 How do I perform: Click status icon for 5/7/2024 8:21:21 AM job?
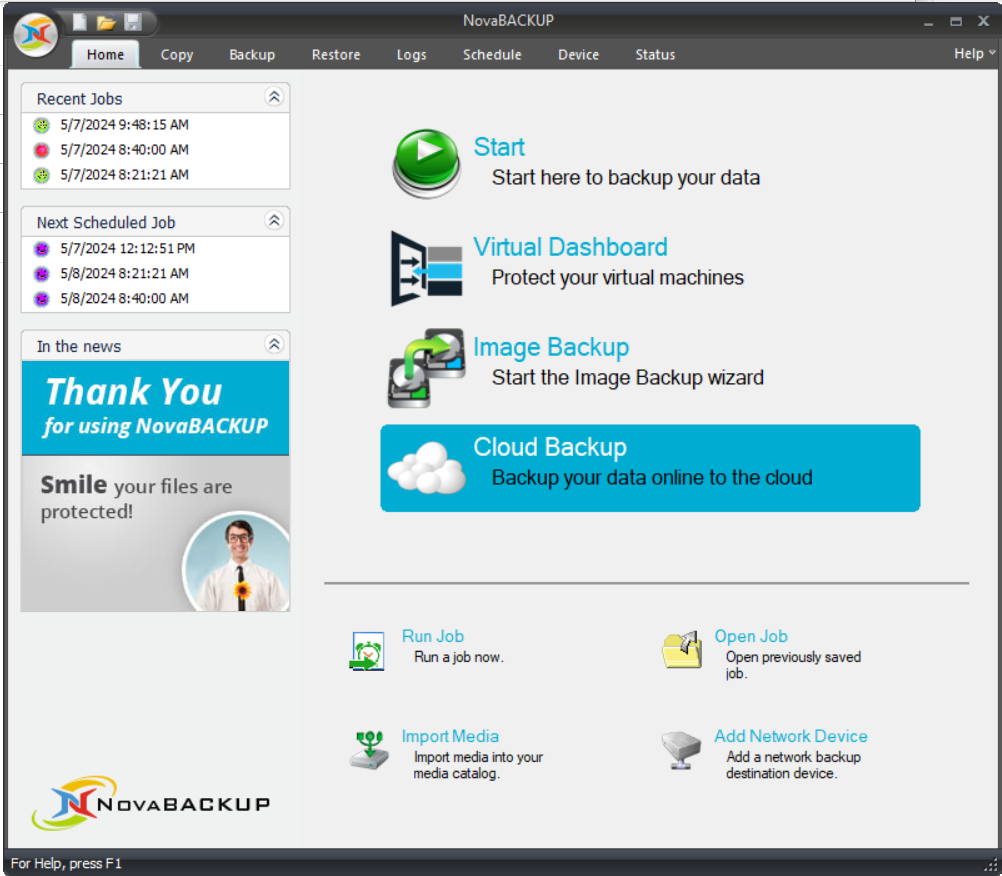pos(42,175)
